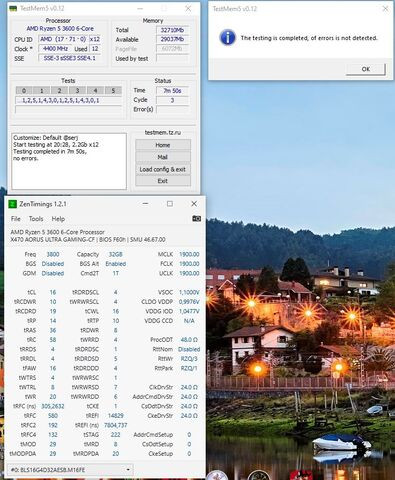Click the Clock 4400 MHz field

tap(55, 49)
